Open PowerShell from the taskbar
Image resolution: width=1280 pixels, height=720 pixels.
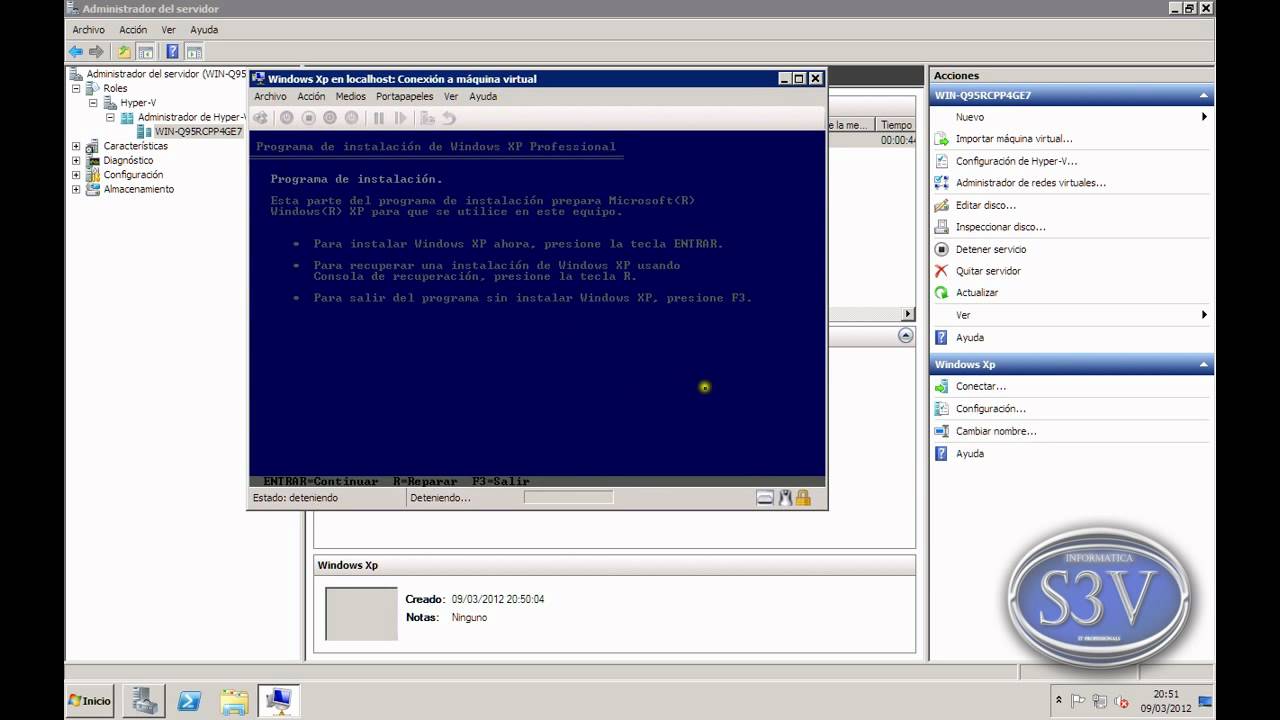pyautogui.click(x=189, y=701)
